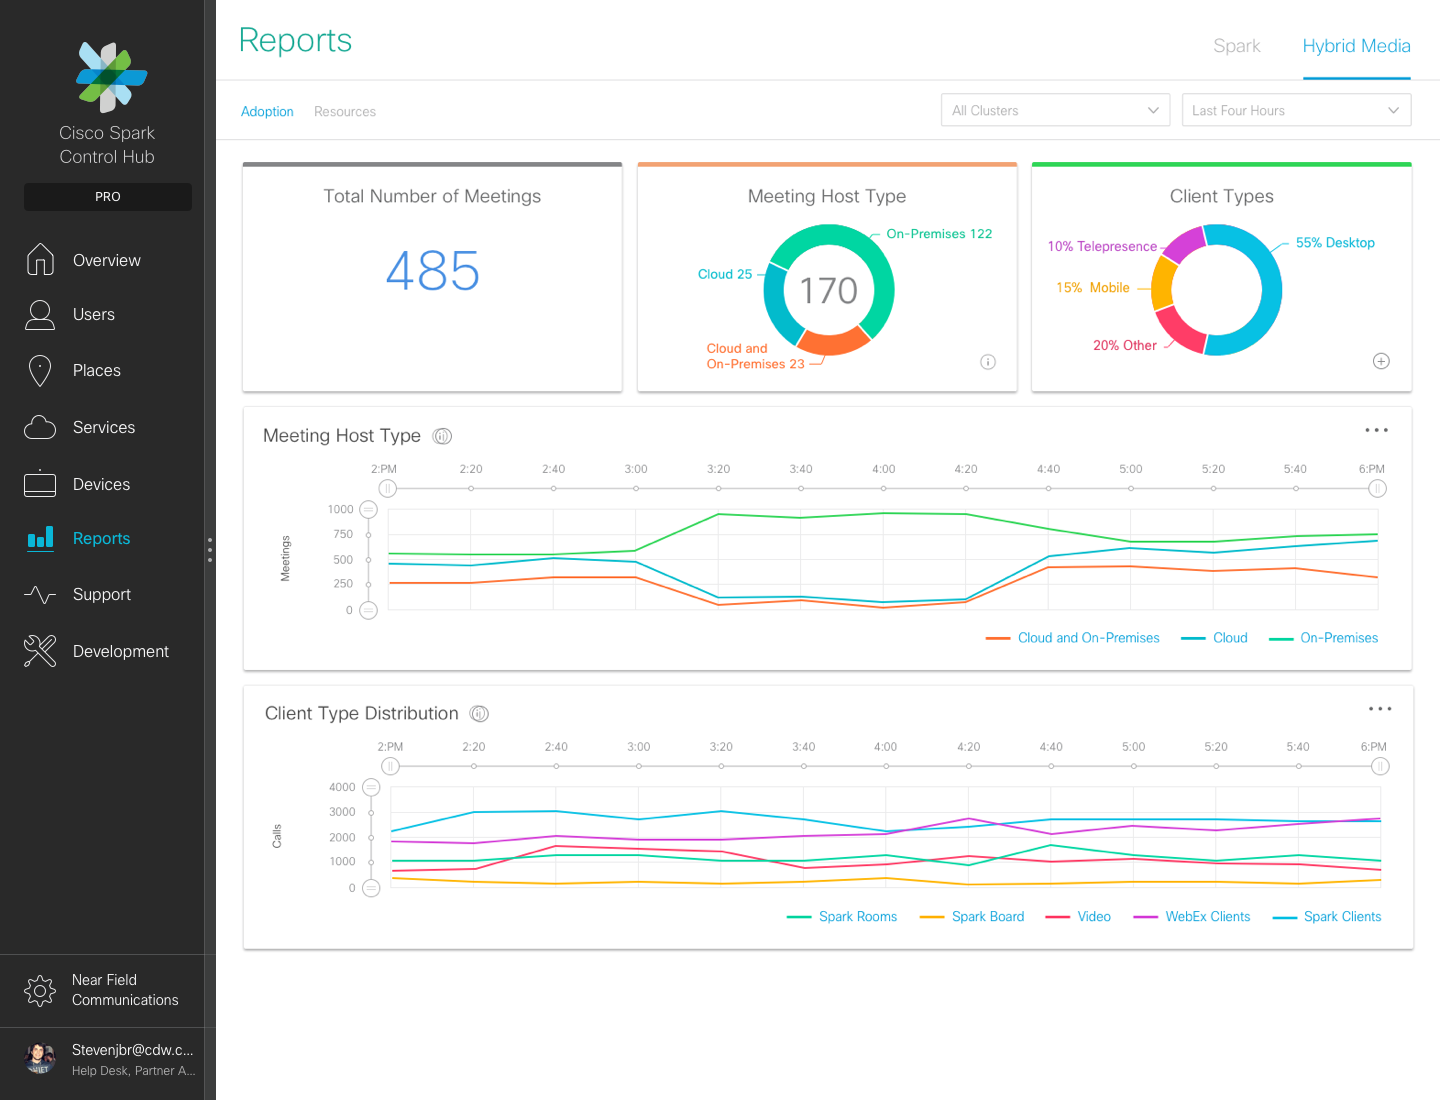Click the Development tools icon
Image resolution: width=1440 pixels, height=1100 pixels.
40,651
